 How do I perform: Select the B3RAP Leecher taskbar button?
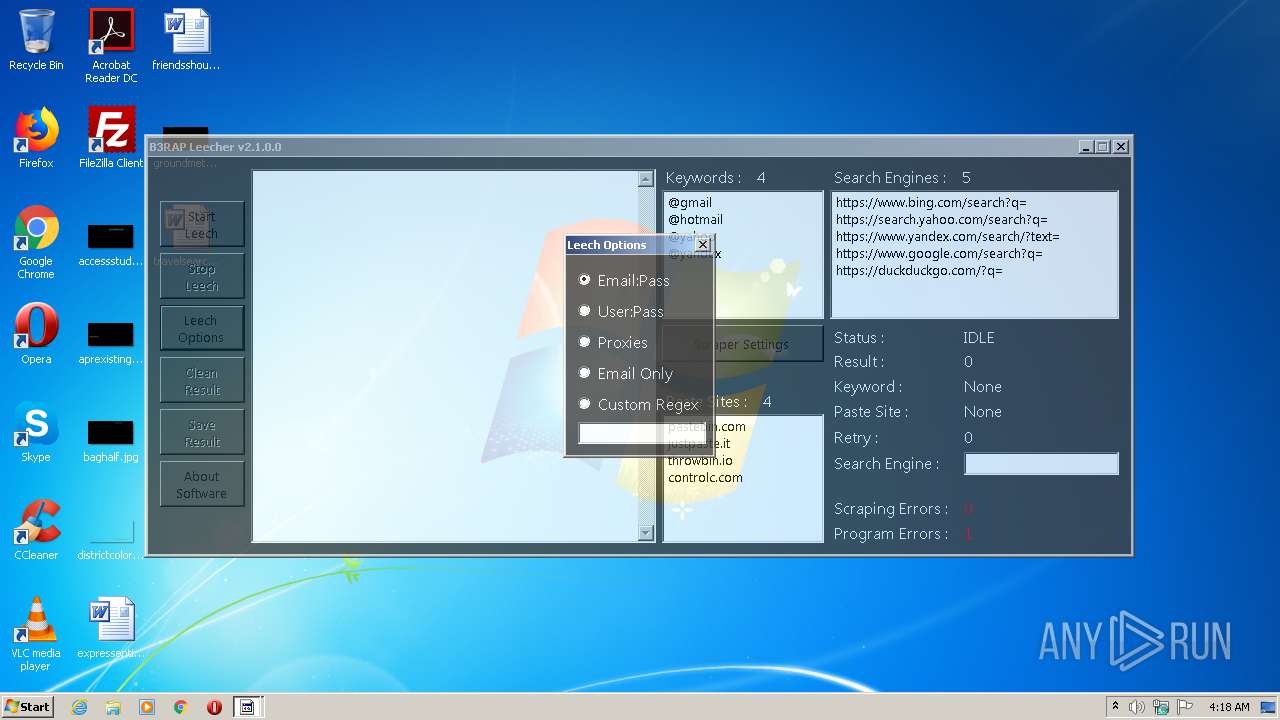[247, 707]
